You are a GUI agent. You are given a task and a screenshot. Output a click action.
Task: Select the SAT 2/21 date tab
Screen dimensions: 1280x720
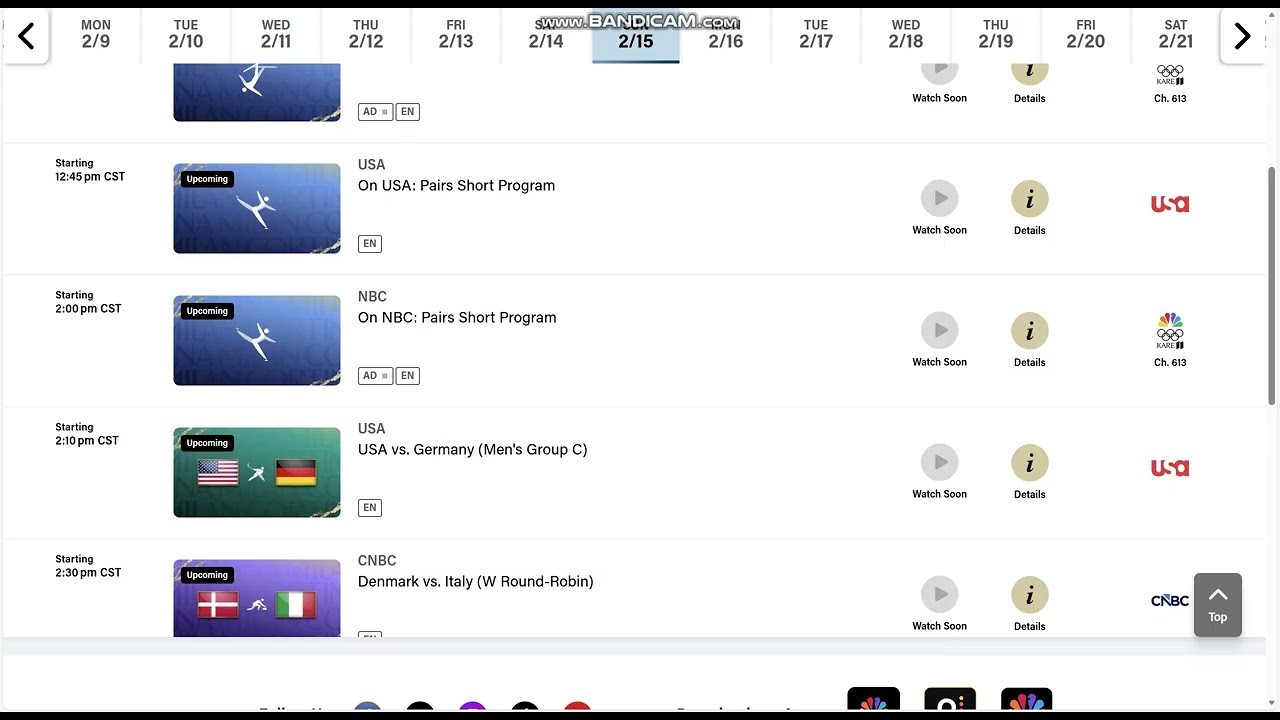click(1176, 35)
